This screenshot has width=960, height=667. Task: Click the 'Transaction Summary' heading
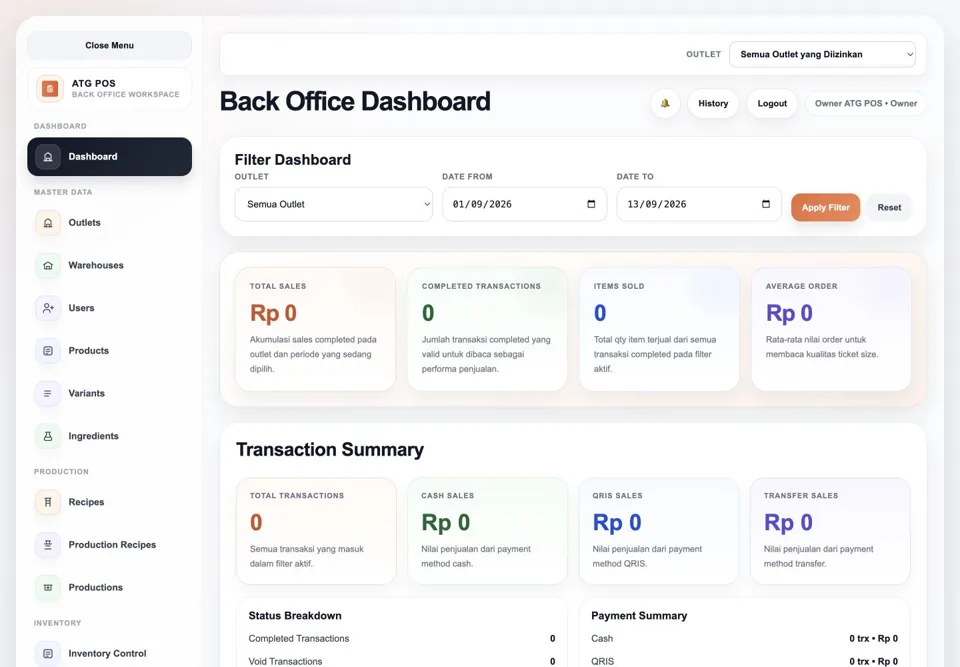(330, 450)
